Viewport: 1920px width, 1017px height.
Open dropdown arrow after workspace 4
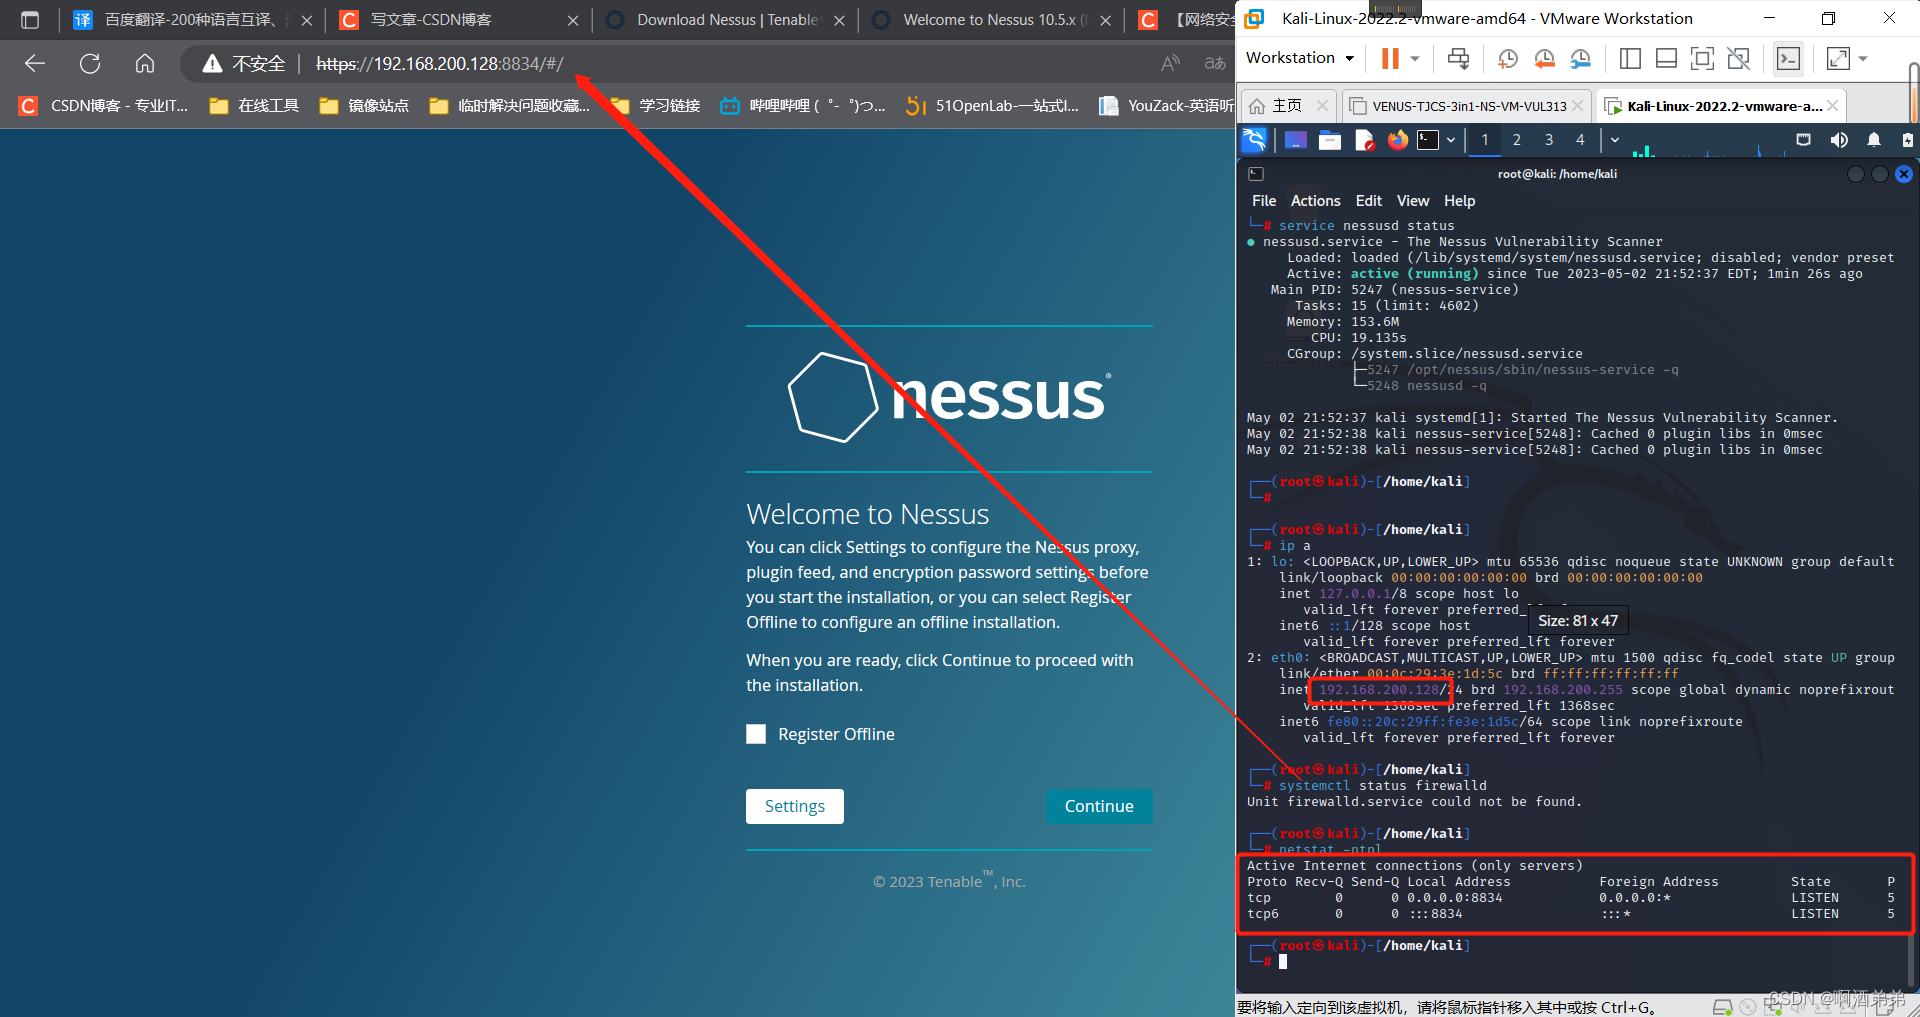1615,140
